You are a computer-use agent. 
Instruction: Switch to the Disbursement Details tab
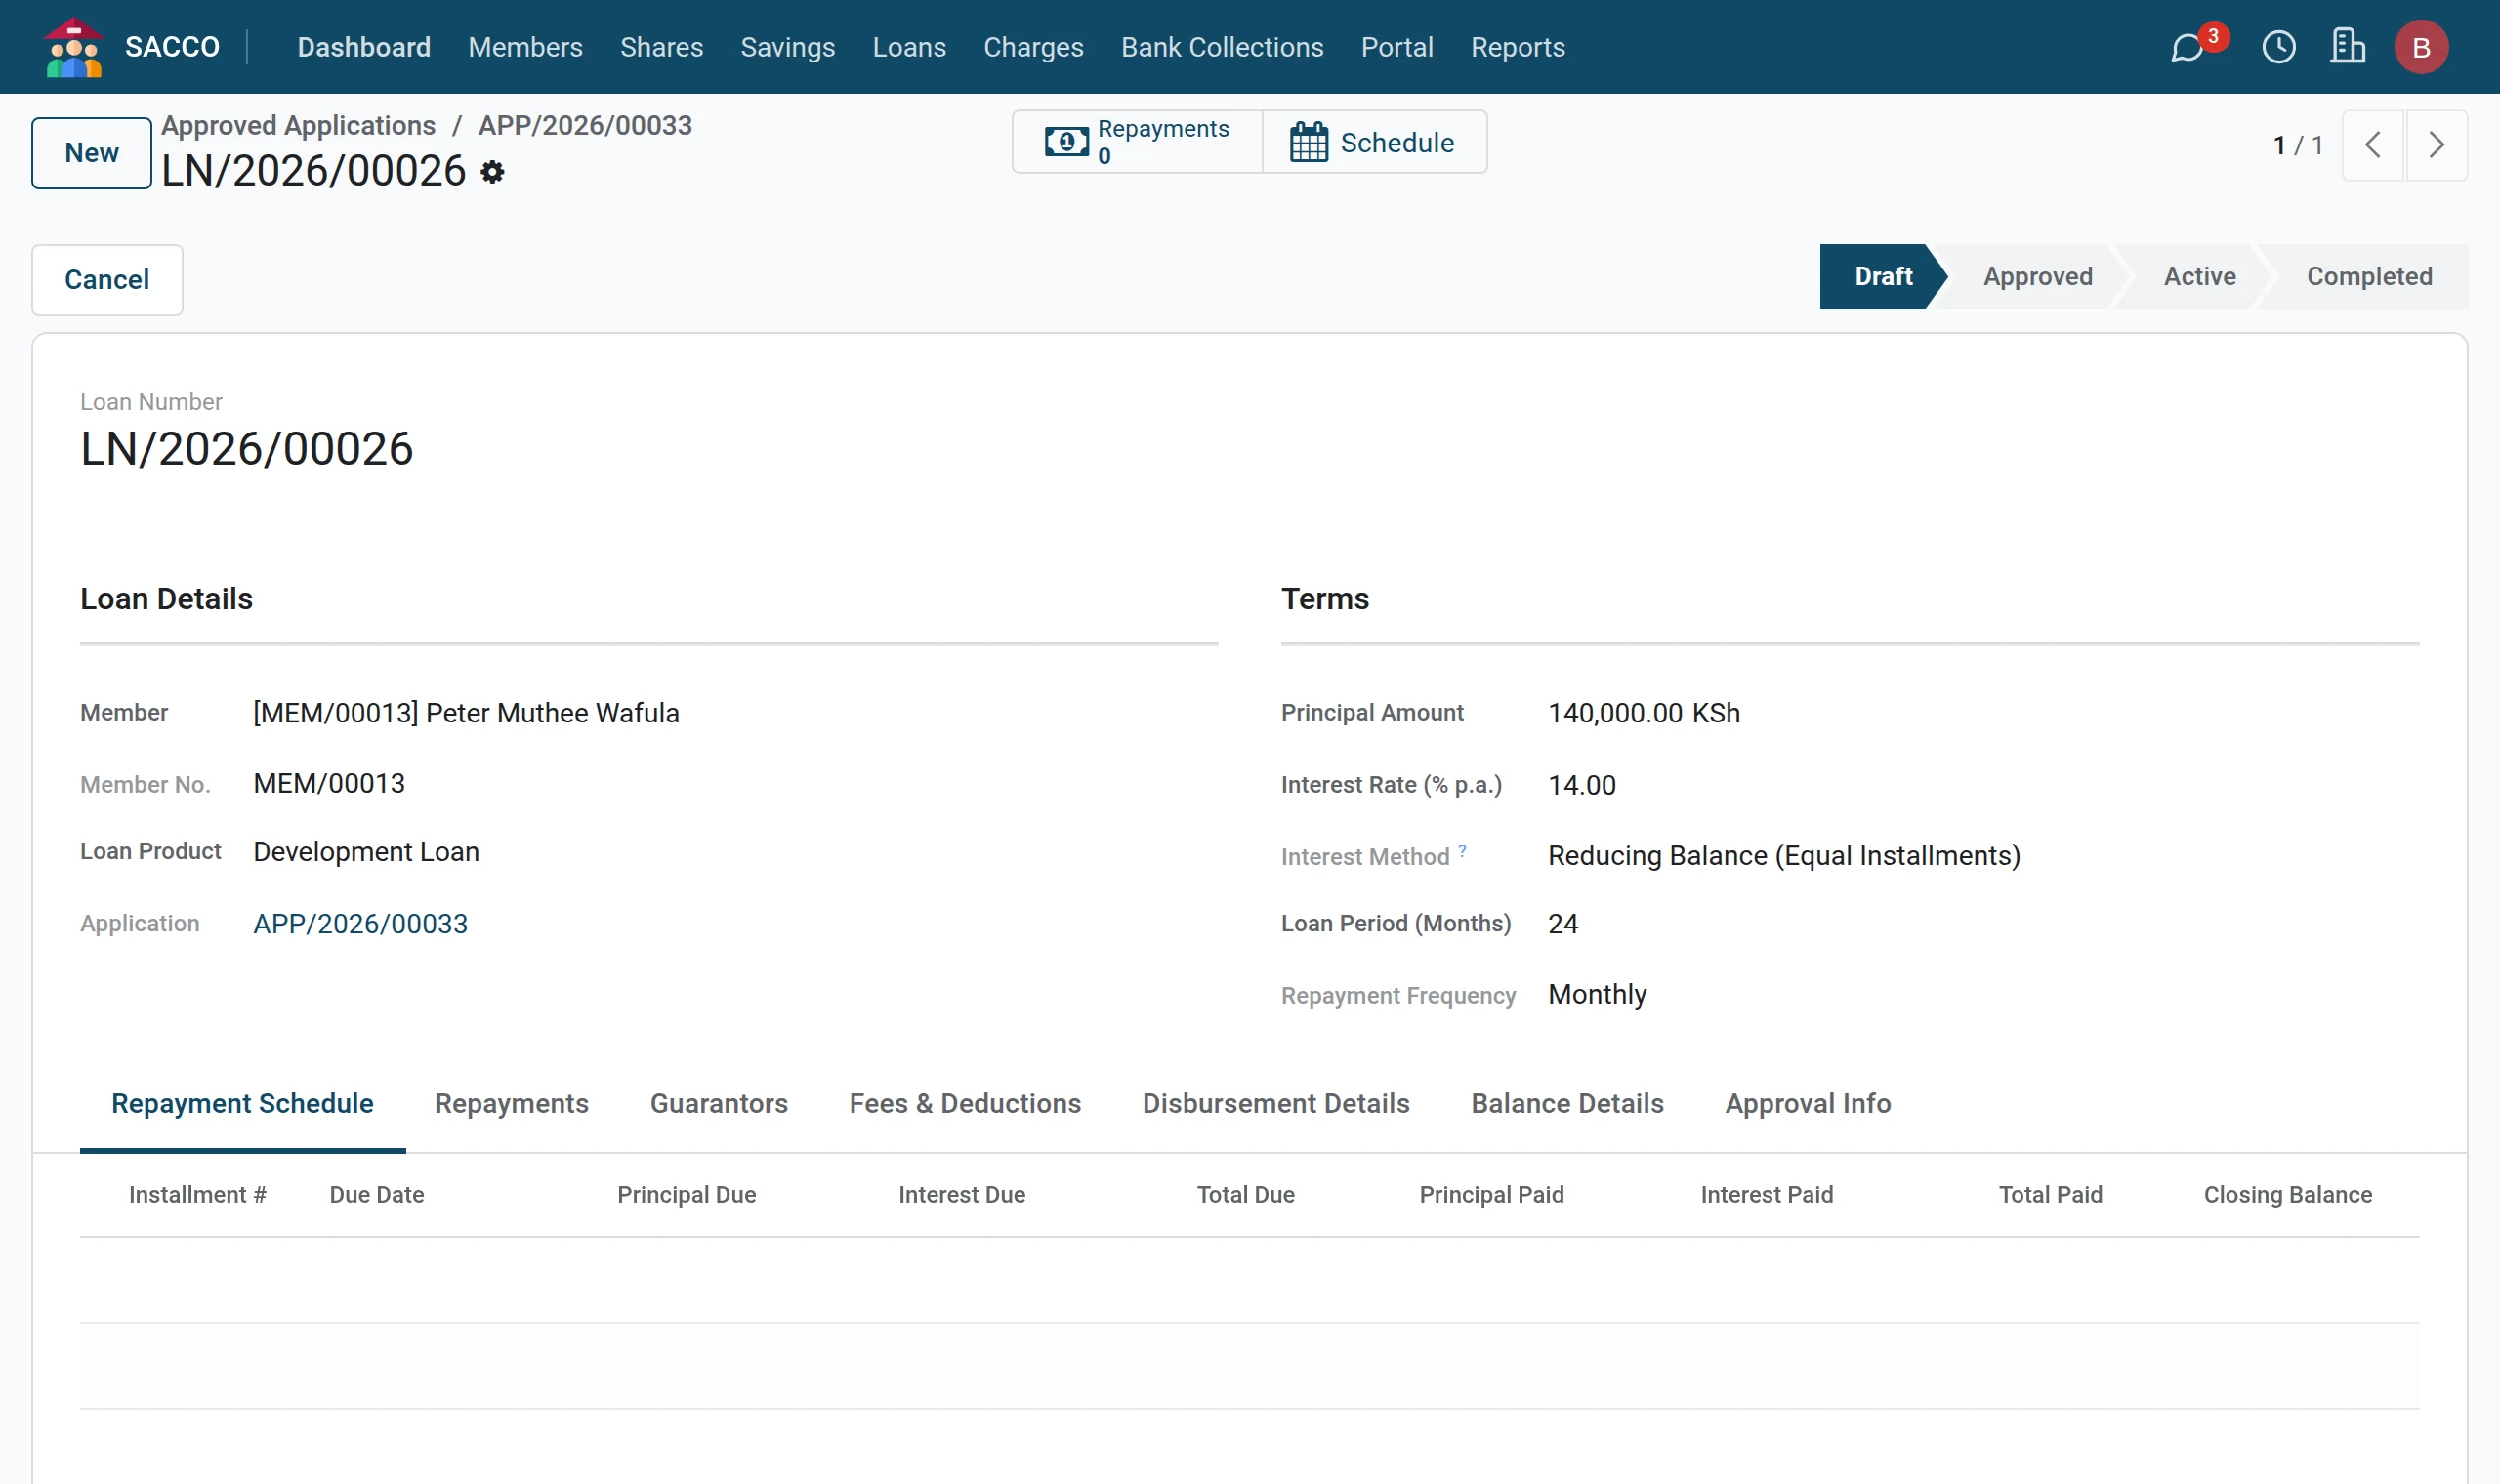pyautogui.click(x=1276, y=1104)
